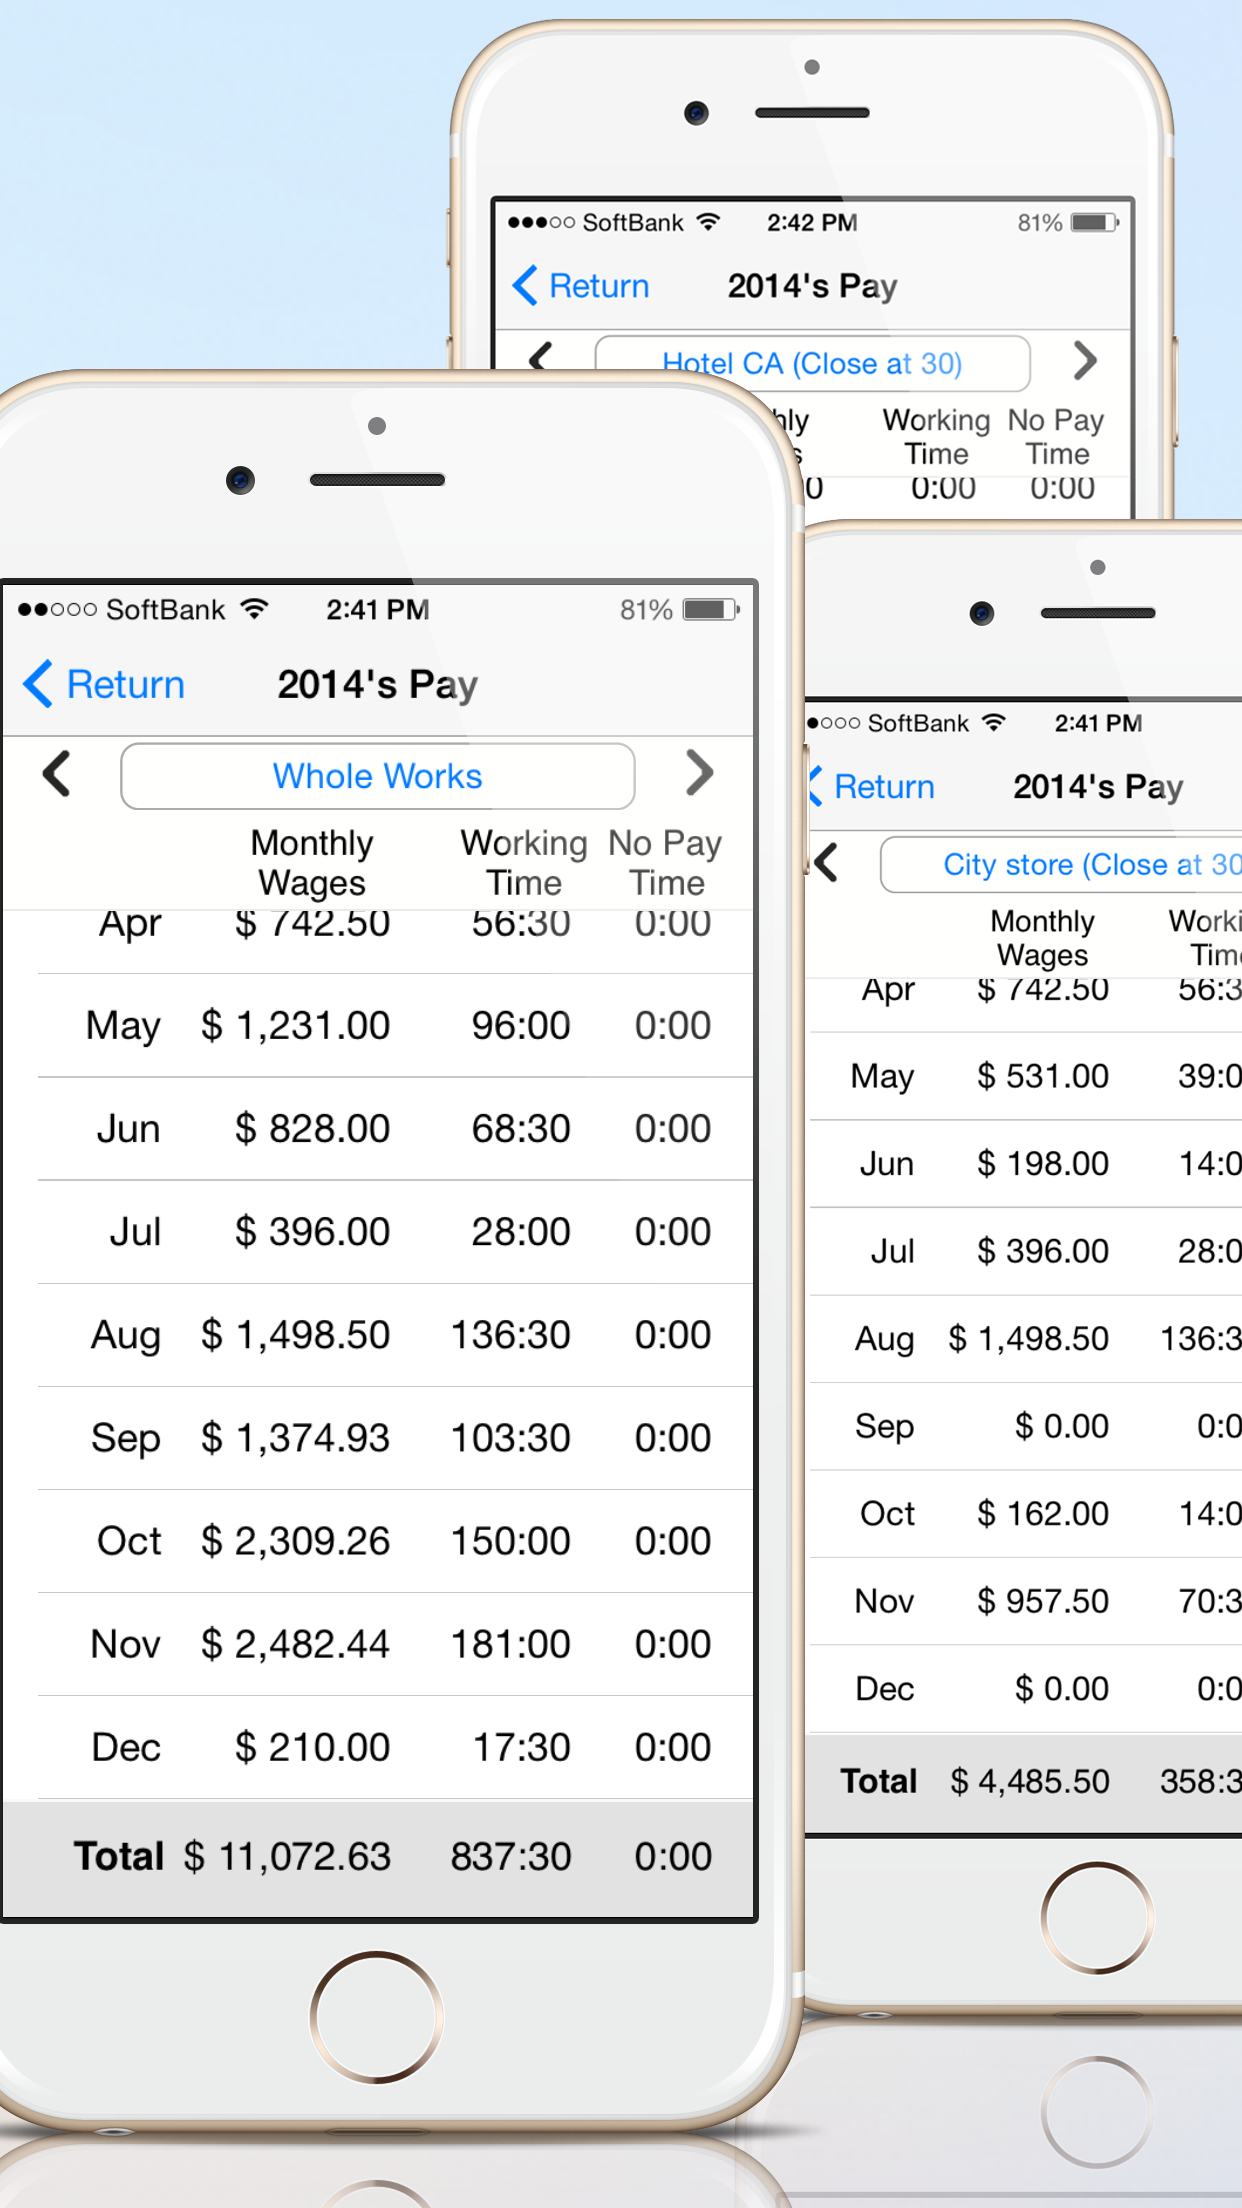Image resolution: width=1242 pixels, height=2208 pixels.
Task: Tap Wi-Fi icon on right phone status bar
Action: [x=993, y=722]
